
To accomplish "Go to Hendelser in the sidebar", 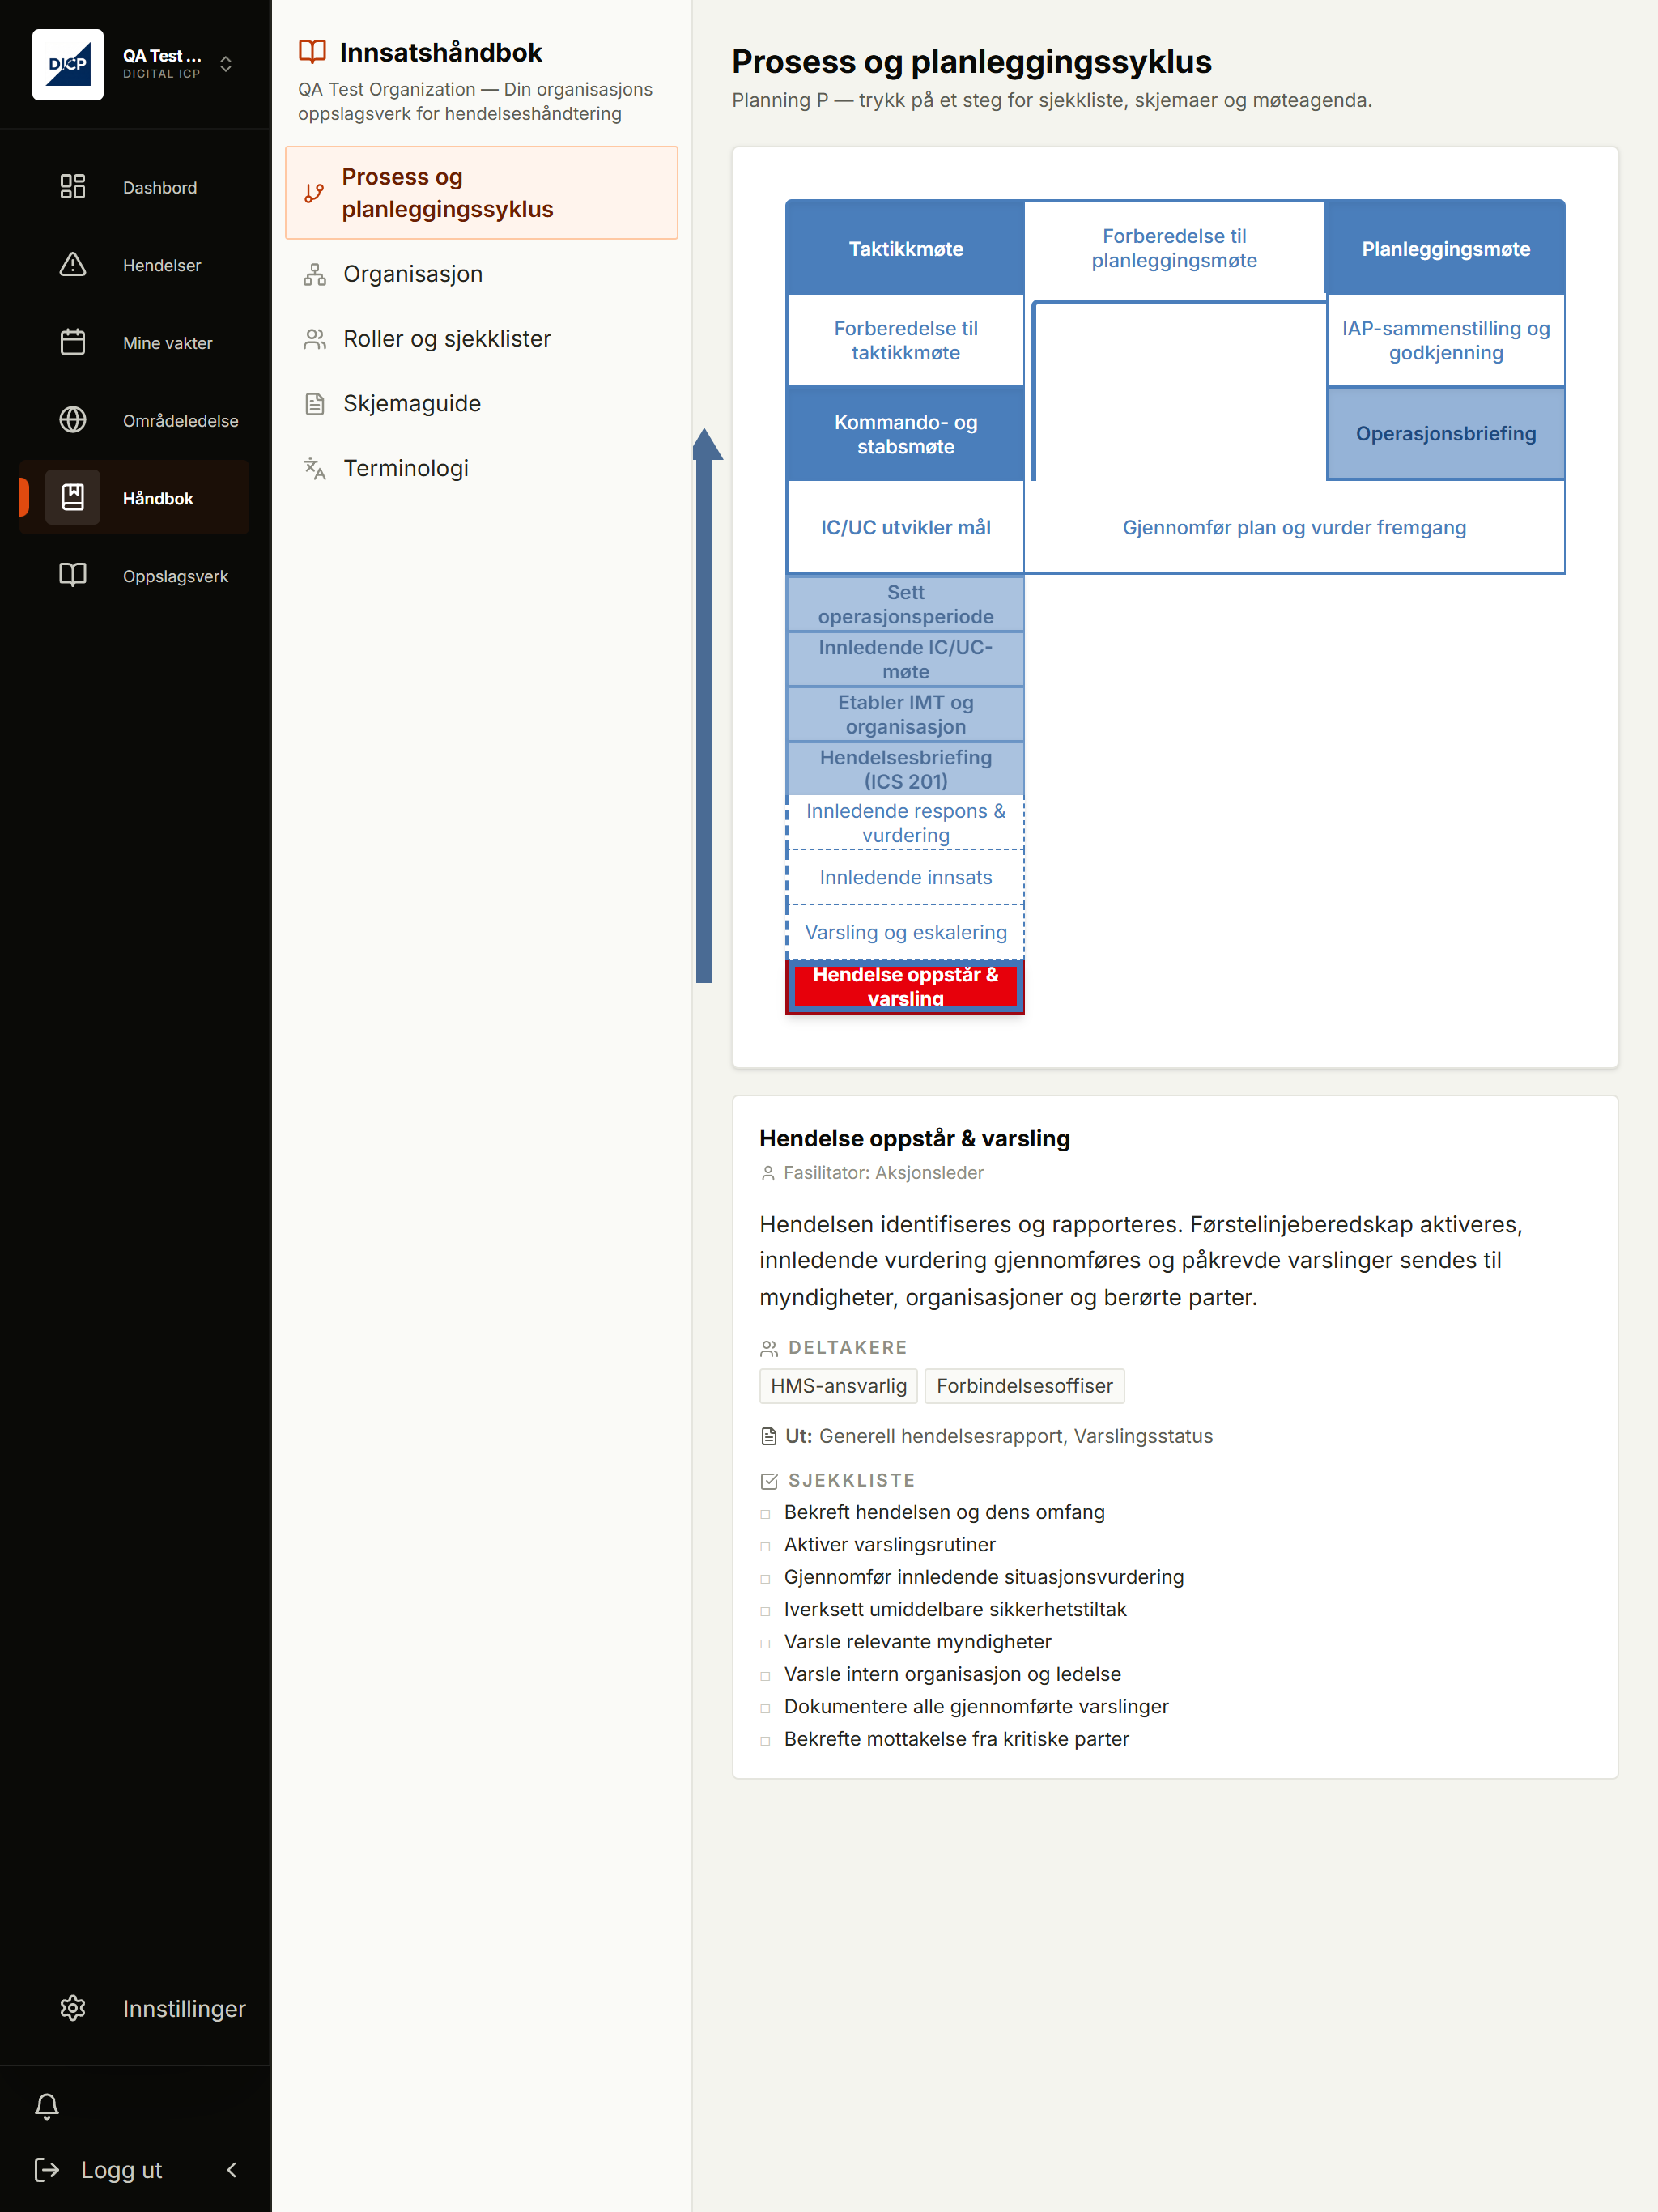I will tap(162, 265).
